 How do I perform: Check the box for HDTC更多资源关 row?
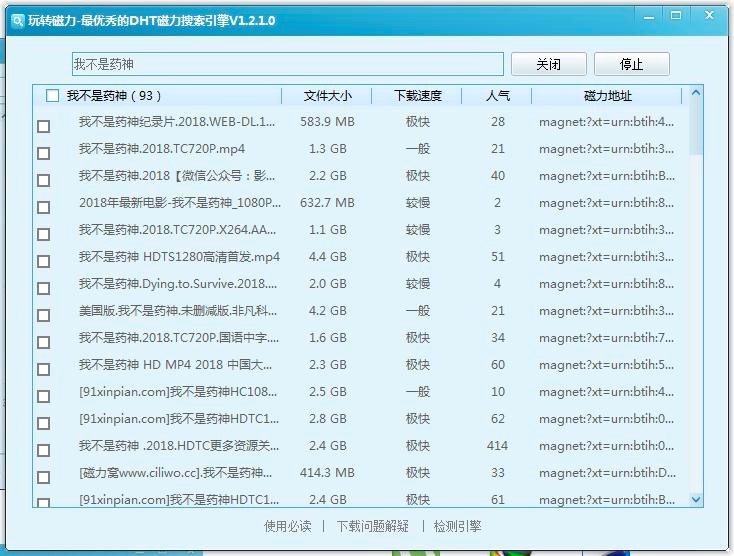pos(44,451)
